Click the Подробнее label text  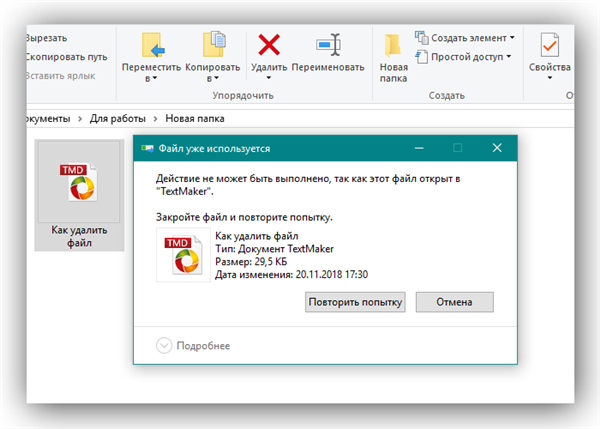[203, 346]
